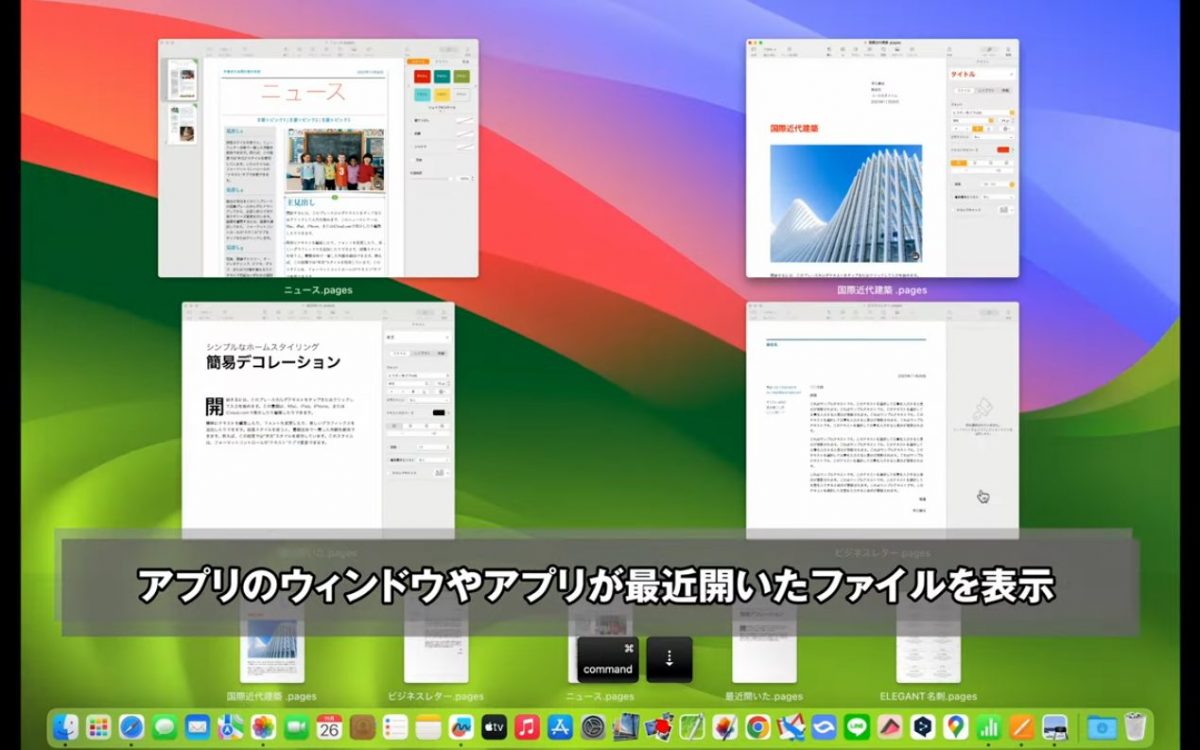This screenshot has height=750, width=1200.
Task: Open Reminders from the Dock
Action: point(395,727)
